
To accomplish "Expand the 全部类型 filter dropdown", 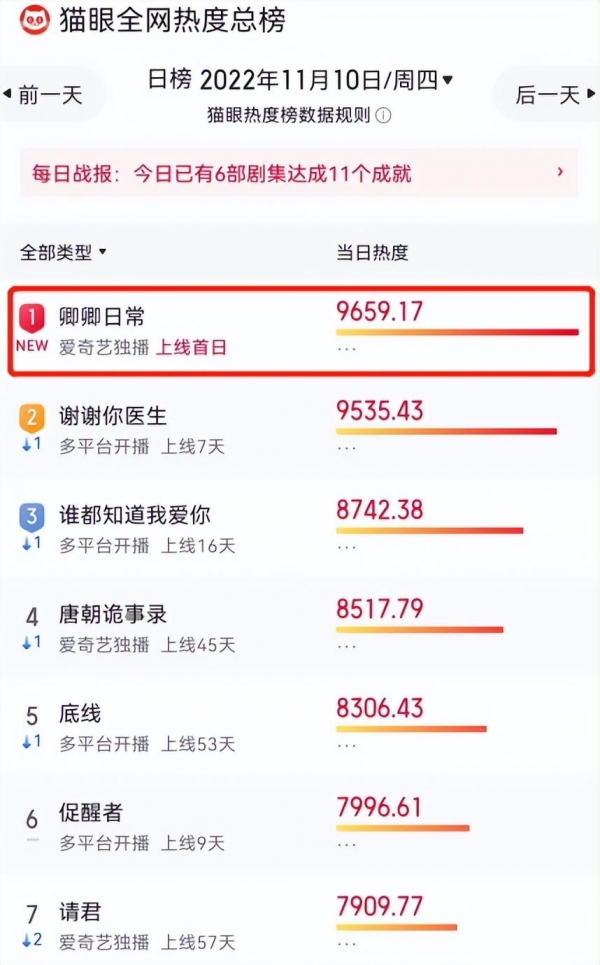I will tap(64, 252).
